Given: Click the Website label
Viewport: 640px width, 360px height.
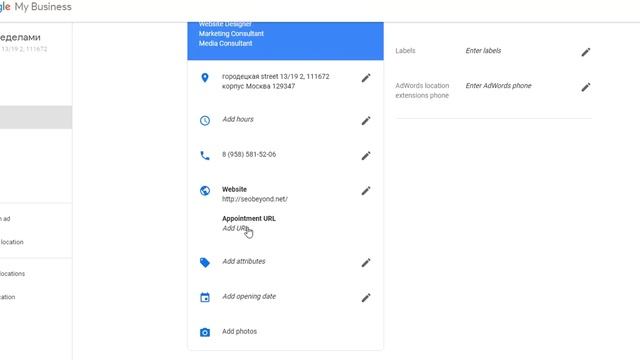Looking at the screenshot, I should [234, 189].
